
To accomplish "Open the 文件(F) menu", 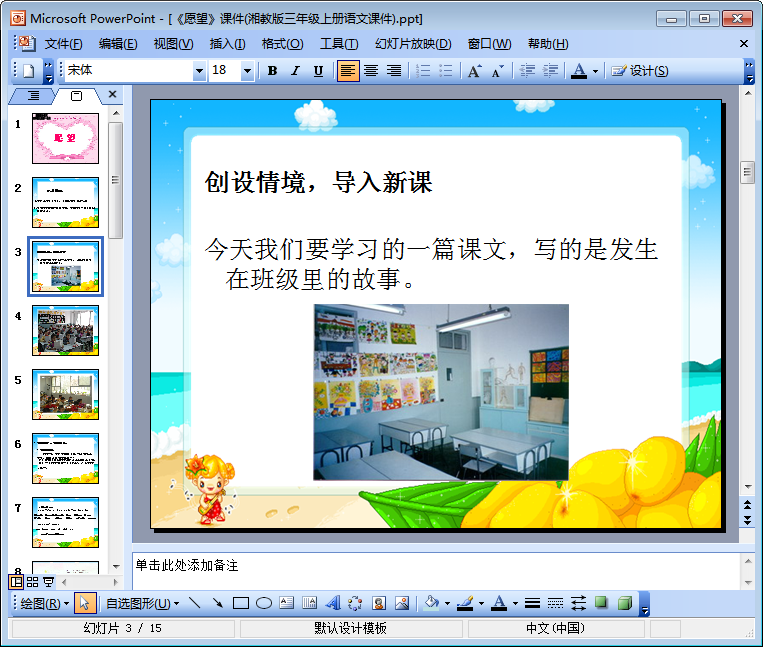I will click(x=64, y=44).
